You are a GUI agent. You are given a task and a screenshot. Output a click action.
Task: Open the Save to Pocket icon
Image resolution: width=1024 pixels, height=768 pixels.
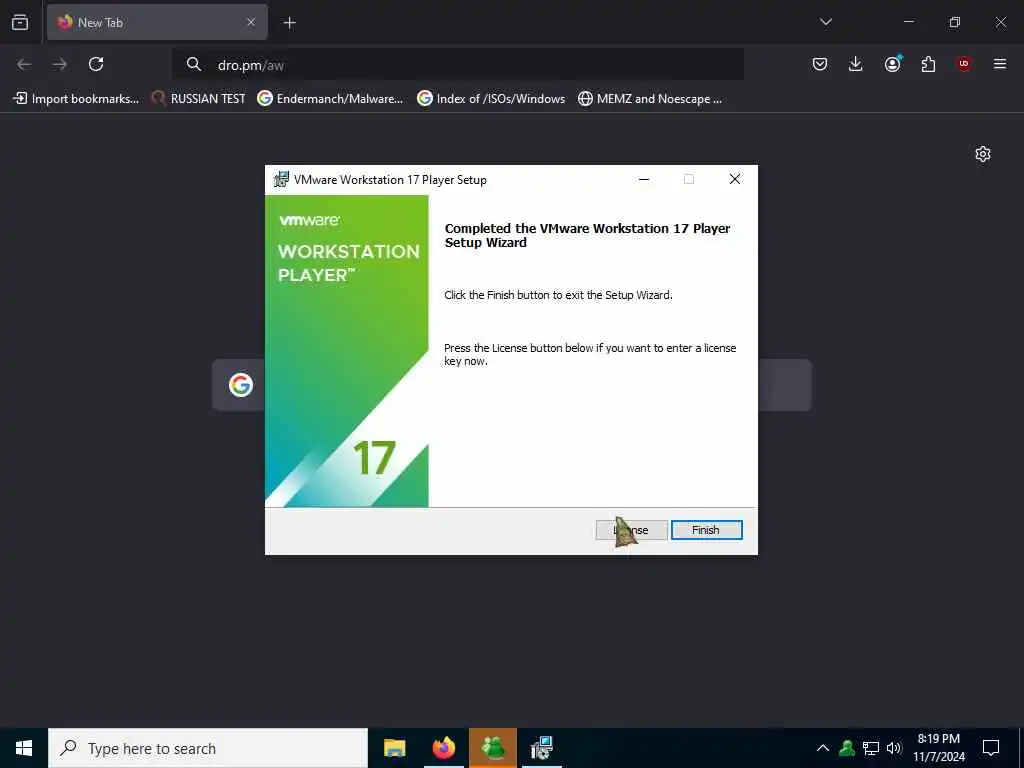pyautogui.click(x=820, y=64)
